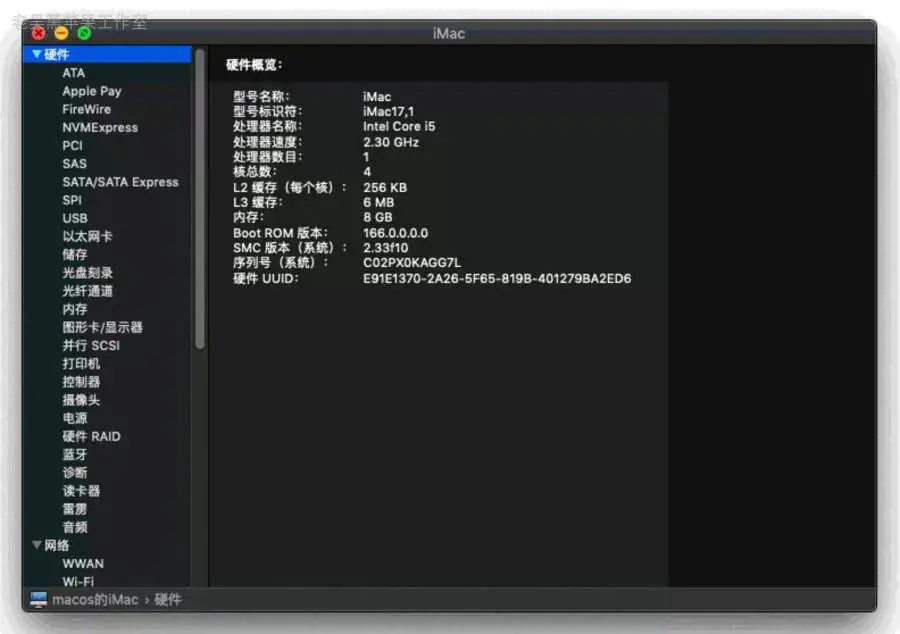Click the 6 MB L3 cache value
This screenshot has height=634, width=900.
378,202
